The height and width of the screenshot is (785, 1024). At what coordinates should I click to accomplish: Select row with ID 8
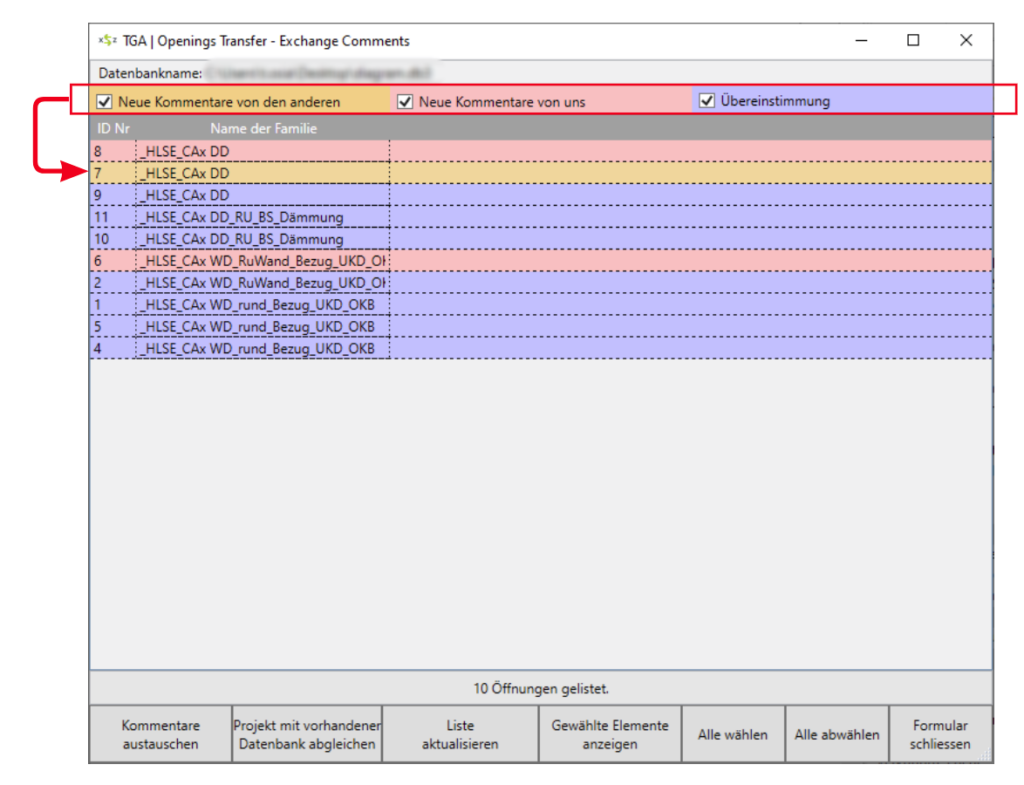point(260,151)
